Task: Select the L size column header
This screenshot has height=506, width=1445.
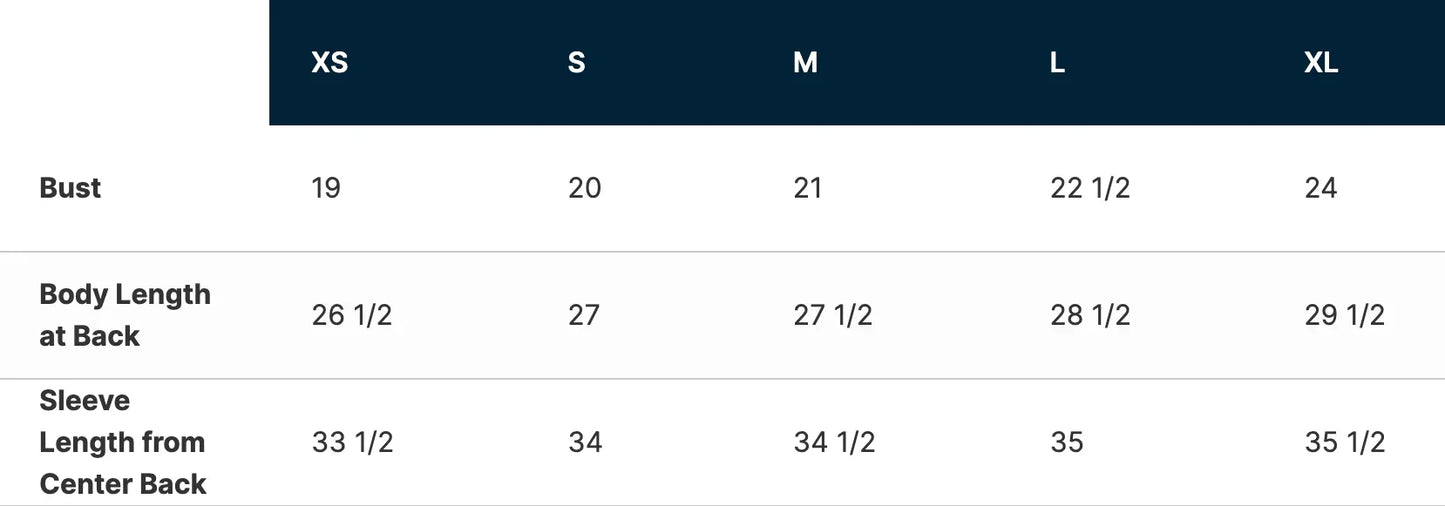Action: point(1057,63)
